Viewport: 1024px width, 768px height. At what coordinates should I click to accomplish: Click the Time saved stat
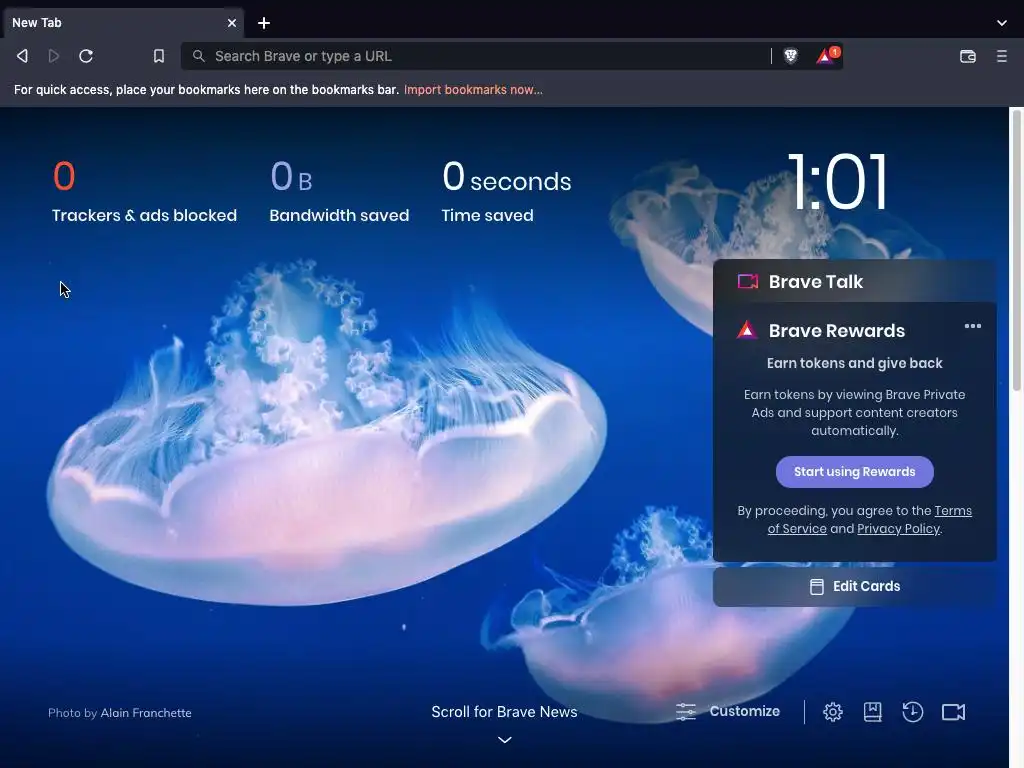pyautogui.click(x=506, y=192)
